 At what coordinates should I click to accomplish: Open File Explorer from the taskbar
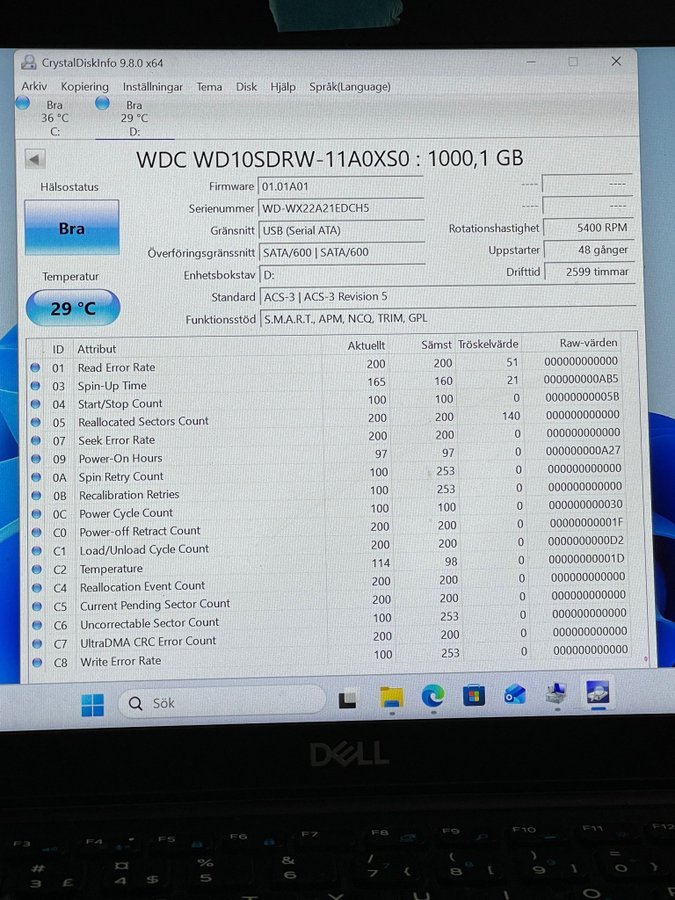coord(391,698)
